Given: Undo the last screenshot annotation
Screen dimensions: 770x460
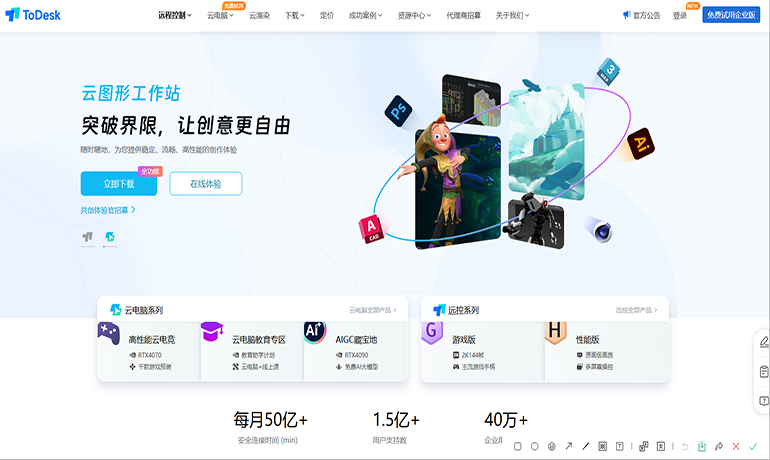Looking at the screenshot, I should [x=685, y=446].
